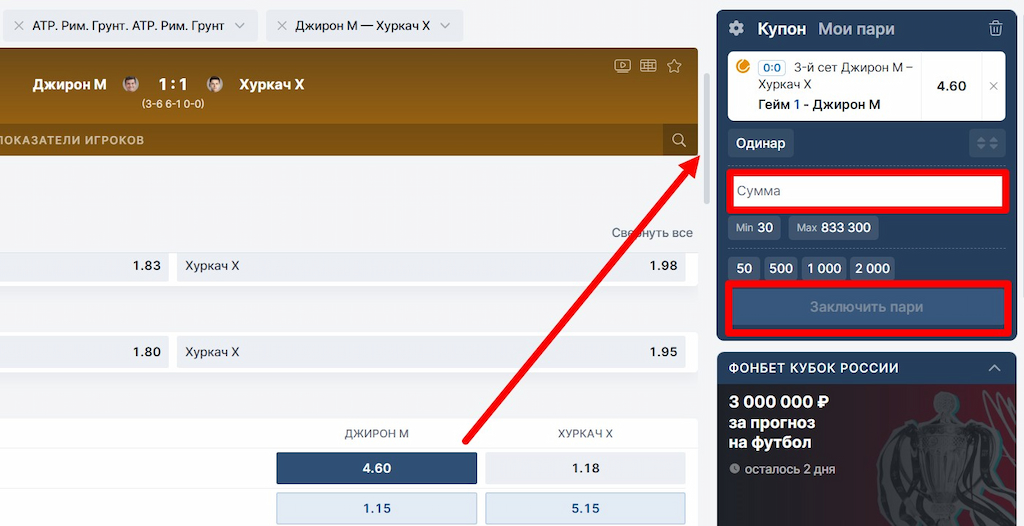Screen dimensions: 1024x526
Task: Open search magnifier in match header
Action: [679, 140]
